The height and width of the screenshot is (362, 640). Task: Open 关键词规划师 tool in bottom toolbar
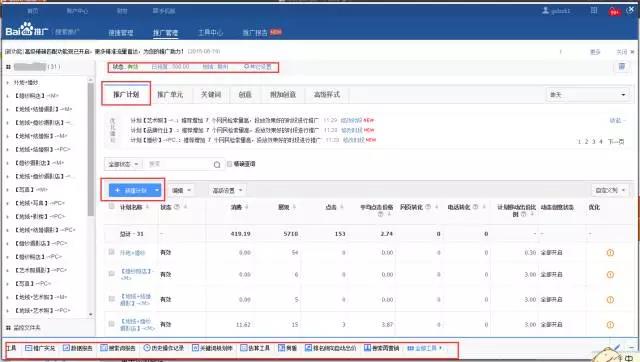coord(212,348)
